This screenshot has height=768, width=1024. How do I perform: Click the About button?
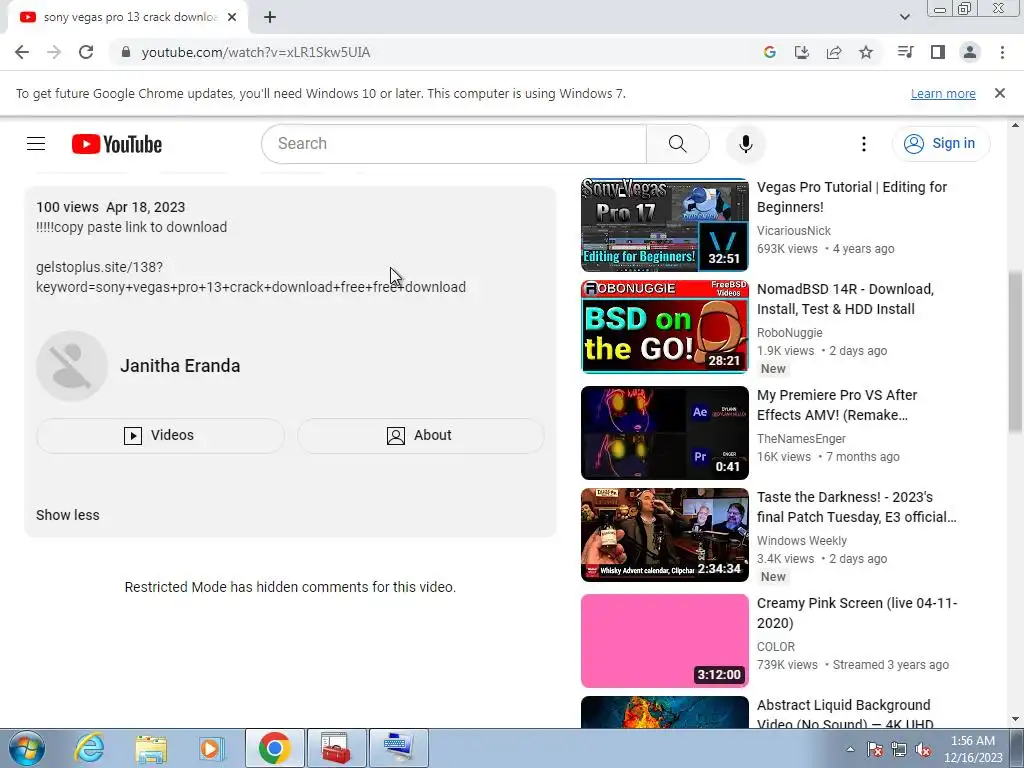click(421, 436)
